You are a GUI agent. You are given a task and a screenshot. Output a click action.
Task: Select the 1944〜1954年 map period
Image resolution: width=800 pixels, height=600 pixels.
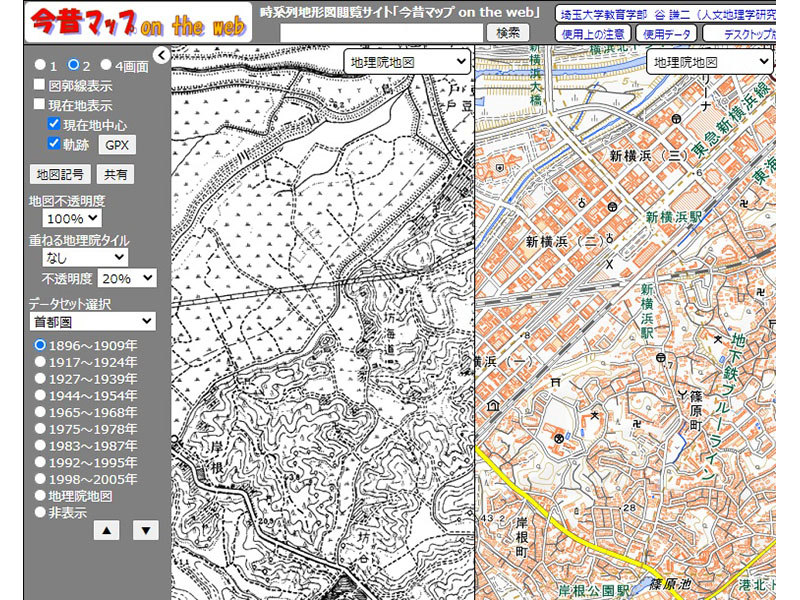pos(41,395)
